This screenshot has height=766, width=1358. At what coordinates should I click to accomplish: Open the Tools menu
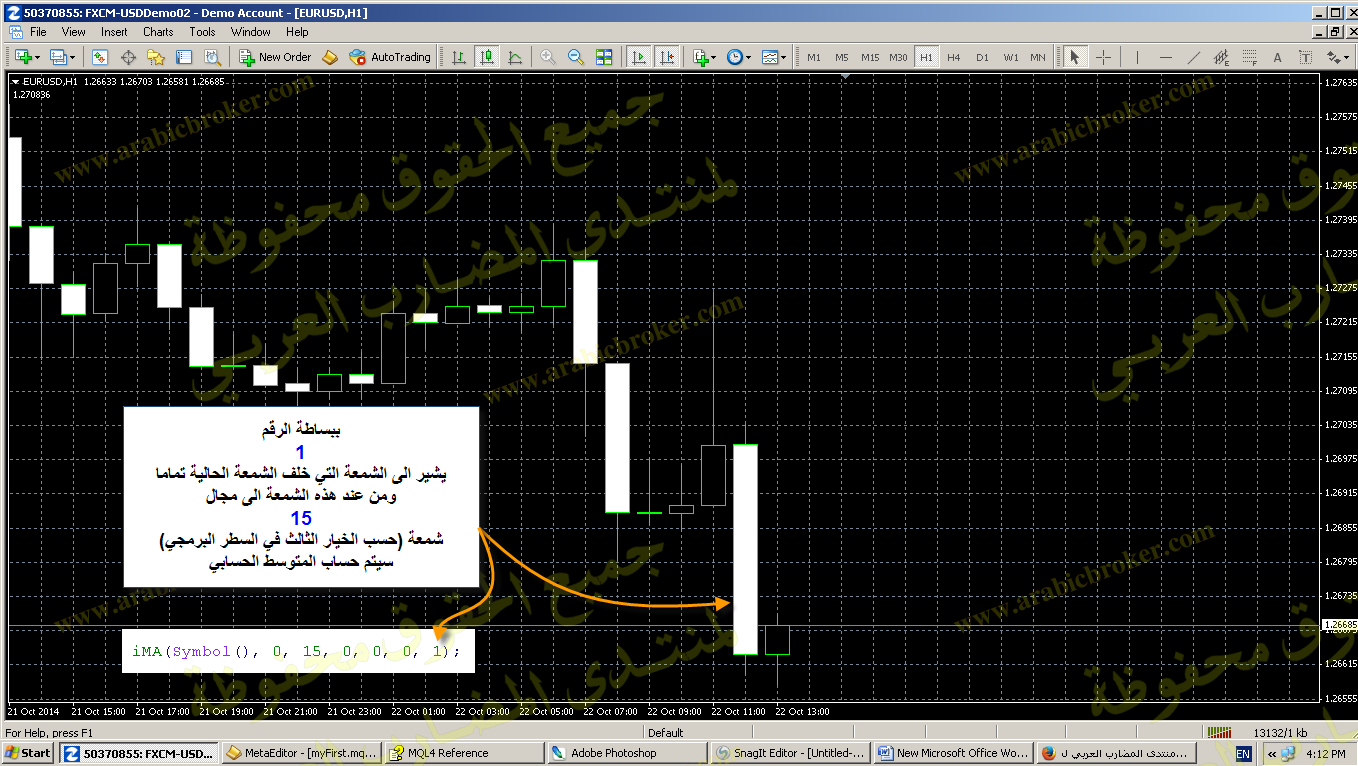tap(202, 32)
